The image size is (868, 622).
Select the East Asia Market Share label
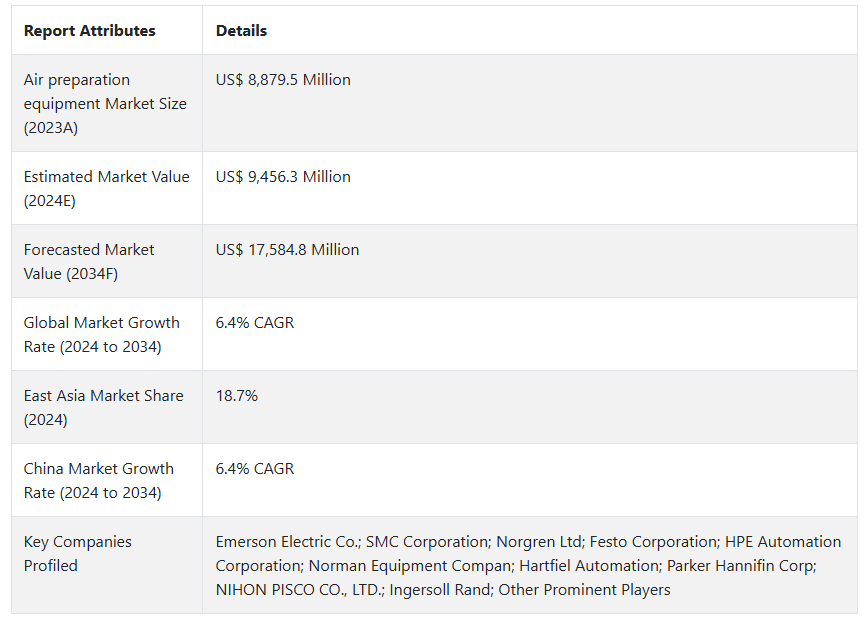[103, 408]
